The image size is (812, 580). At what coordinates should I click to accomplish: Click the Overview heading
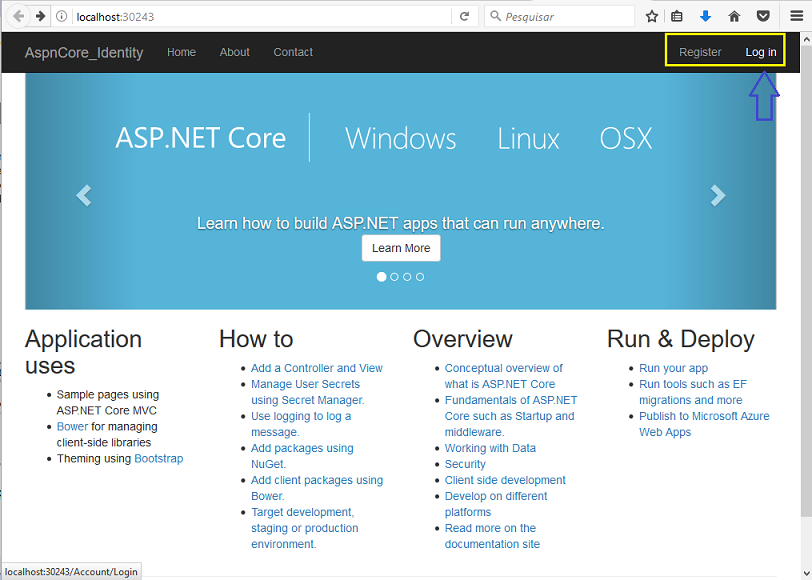pyautogui.click(x=463, y=339)
